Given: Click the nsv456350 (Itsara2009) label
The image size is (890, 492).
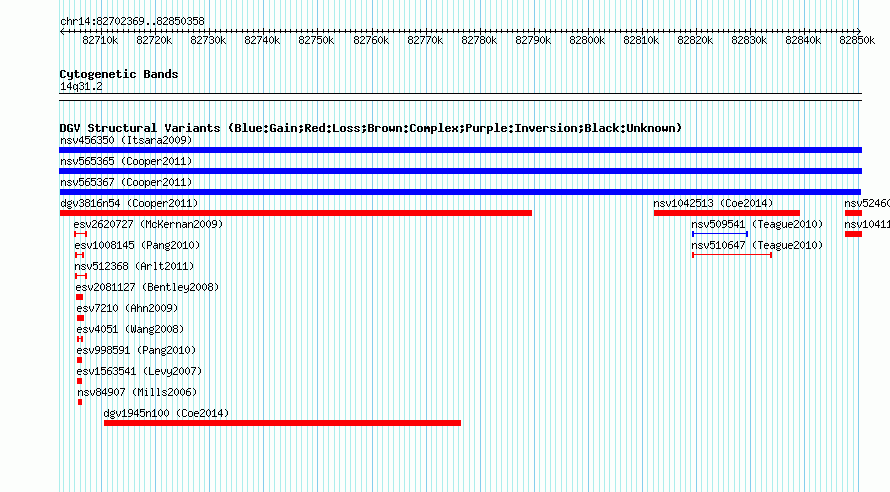Looking at the screenshot, I should click(x=126, y=140).
